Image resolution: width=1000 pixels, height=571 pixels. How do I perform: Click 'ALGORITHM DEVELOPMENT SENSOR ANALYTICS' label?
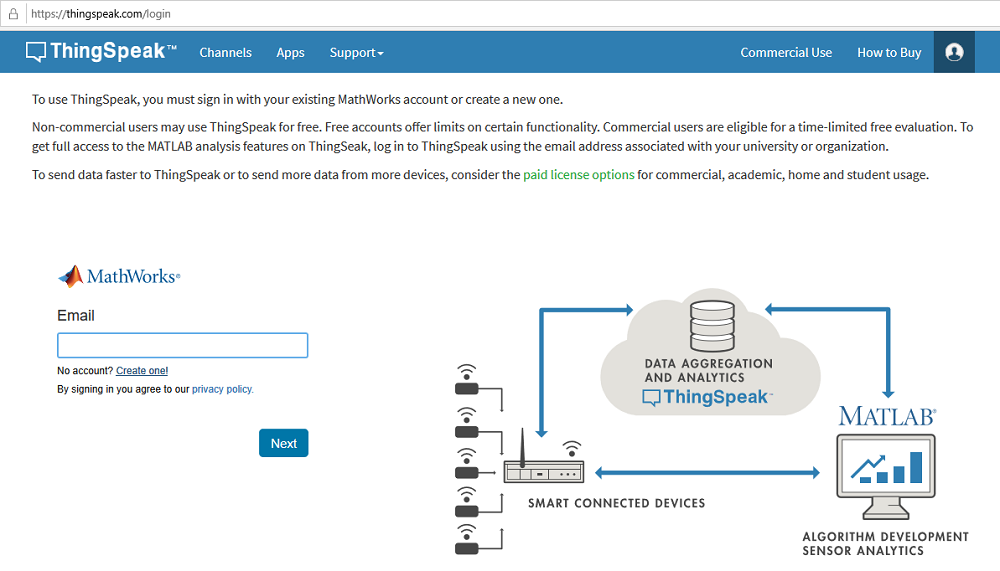[885, 544]
